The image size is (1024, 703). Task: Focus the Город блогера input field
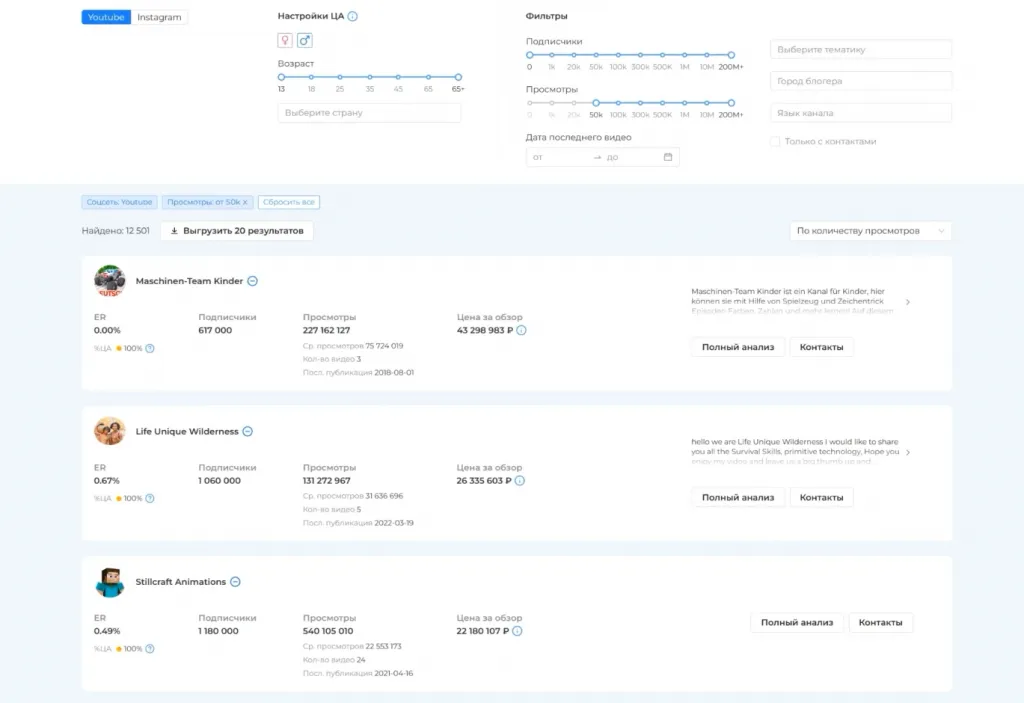(861, 81)
